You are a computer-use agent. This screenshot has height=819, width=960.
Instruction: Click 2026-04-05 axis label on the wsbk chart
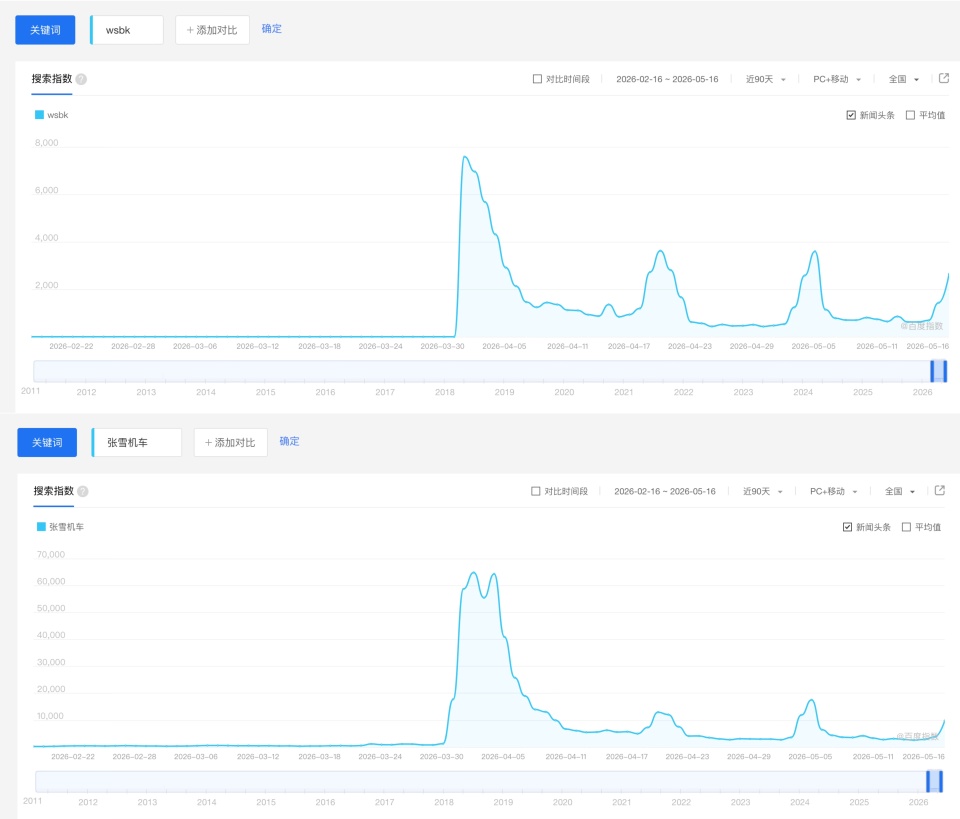[504, 346]
